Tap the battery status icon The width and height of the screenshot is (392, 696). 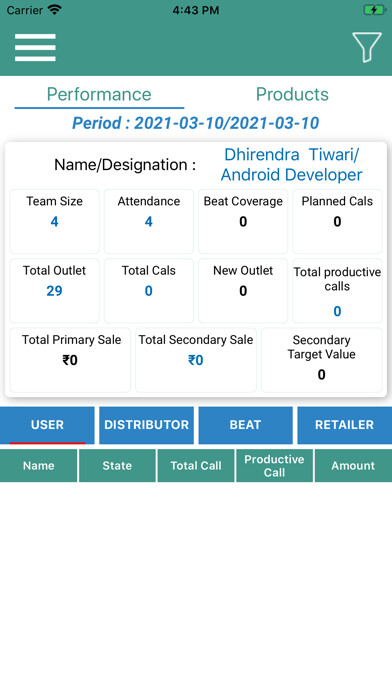tap(374, 10)
